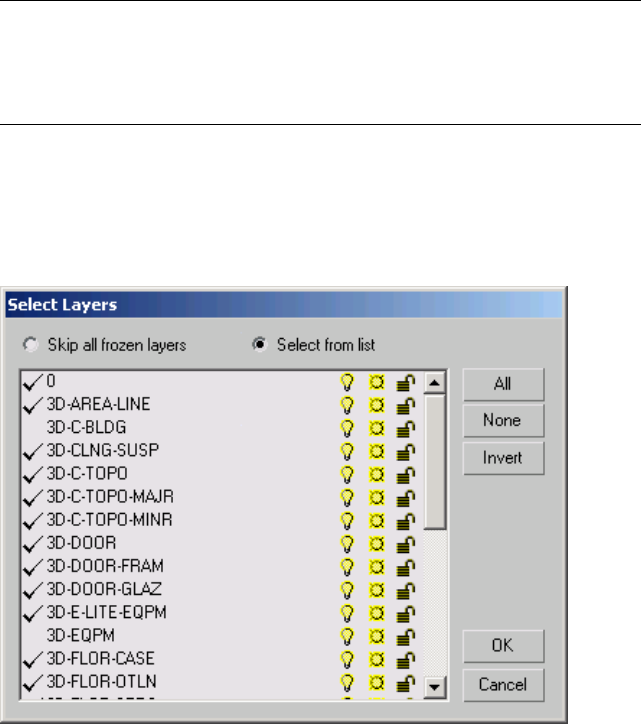Click the layer list scrollbar thumb
Screen dimensions: 641x724
[434, 461]
